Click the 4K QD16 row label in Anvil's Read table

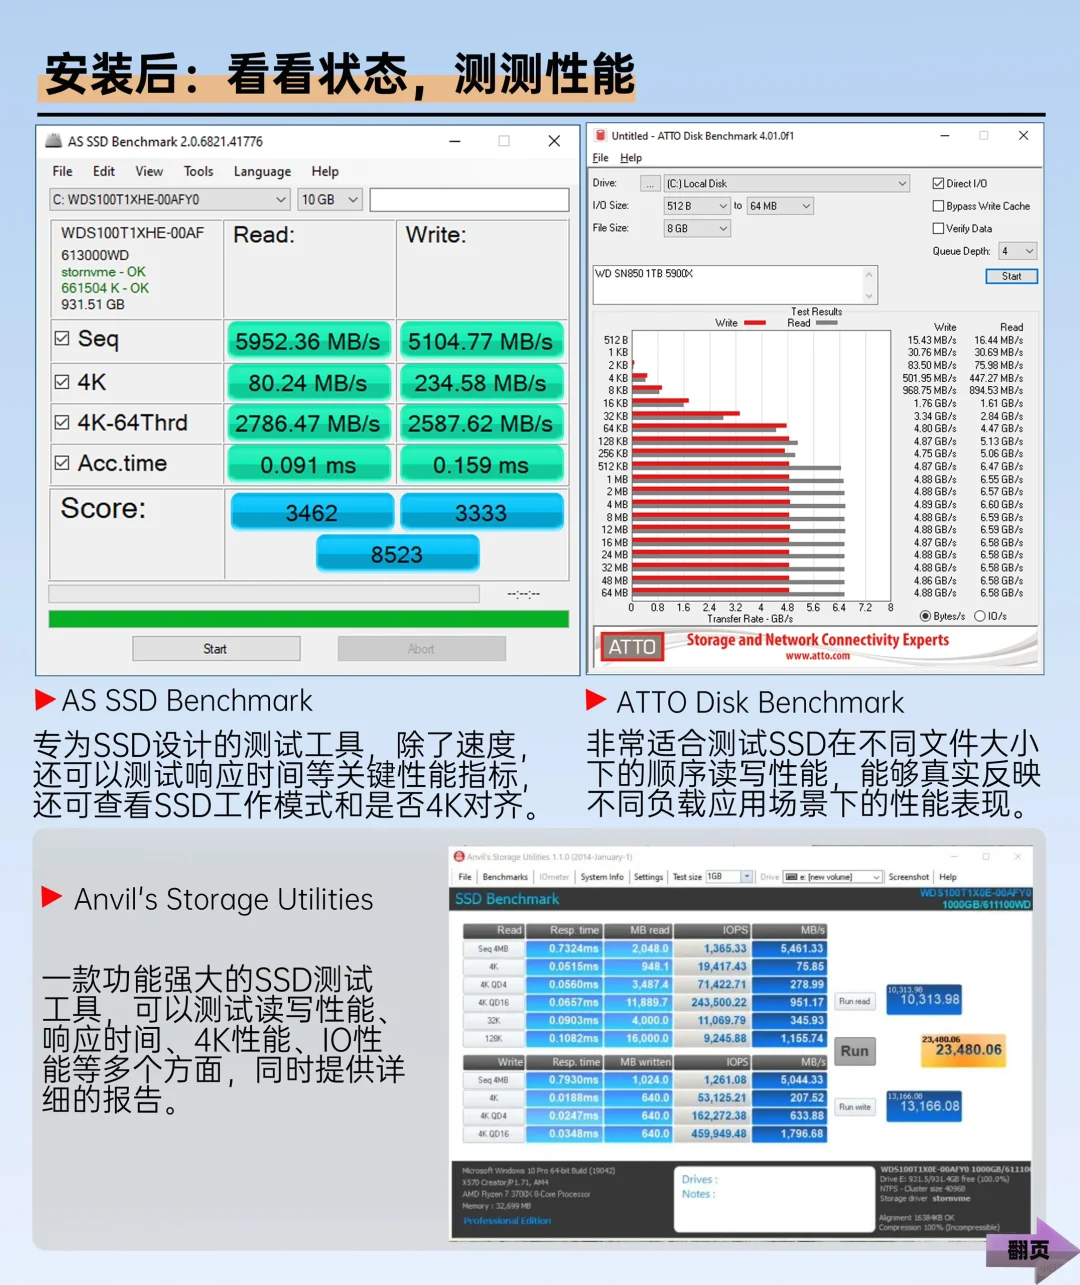coord(493,1003)
